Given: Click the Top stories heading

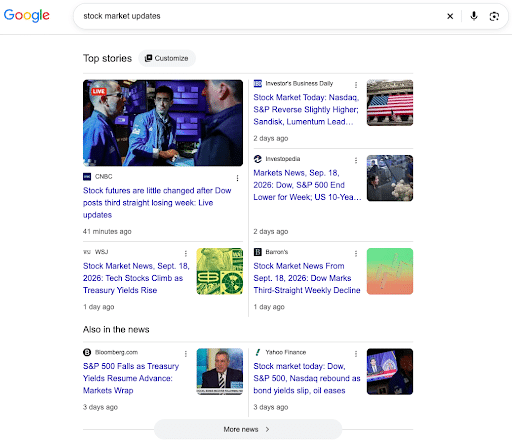Looking at the screenshot, I should click(x=107, y=58).
